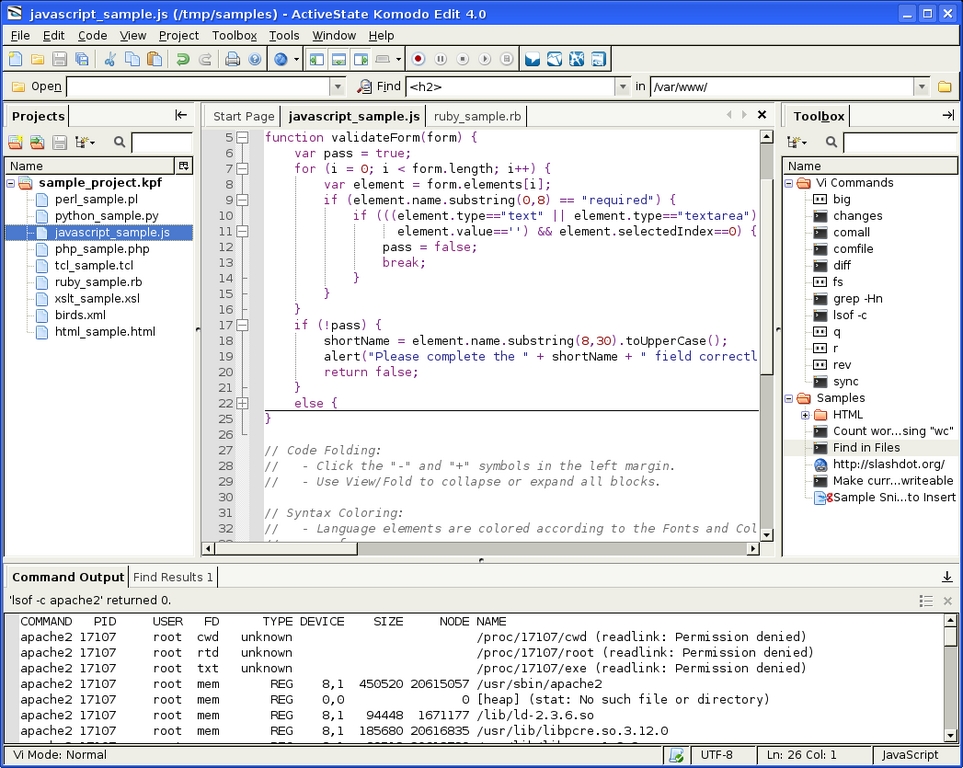
Task: Click the green Undo arrow icon
Action: click(183, 60)
